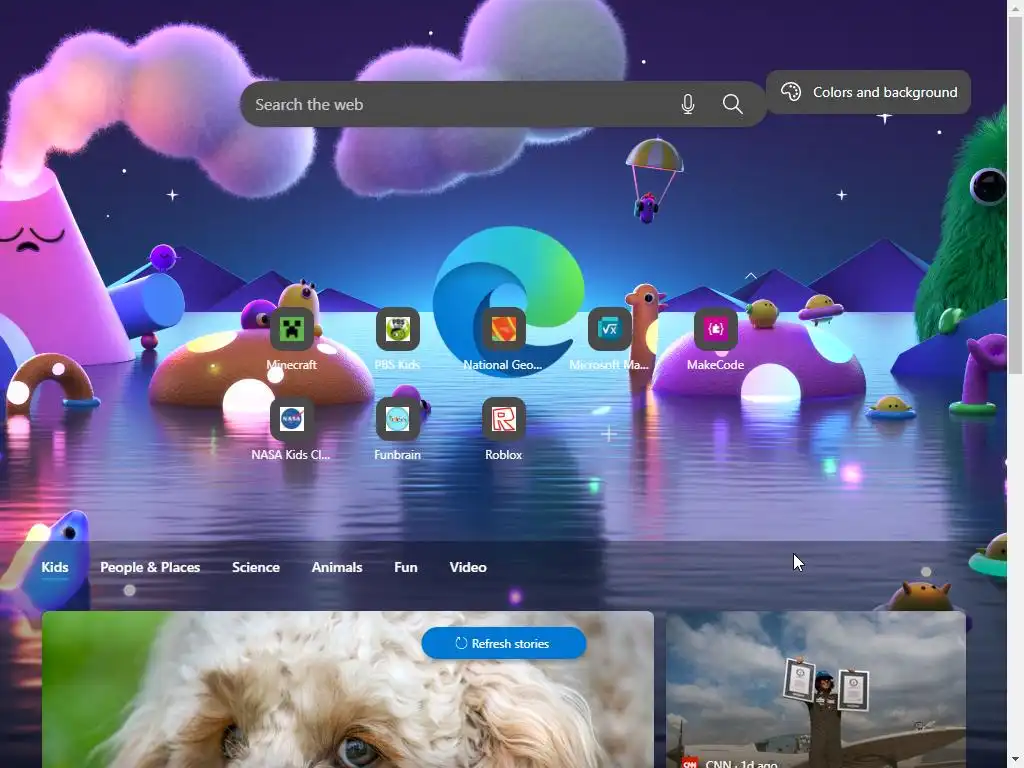Click the scrollbar down arrow

coord(1016,761)
